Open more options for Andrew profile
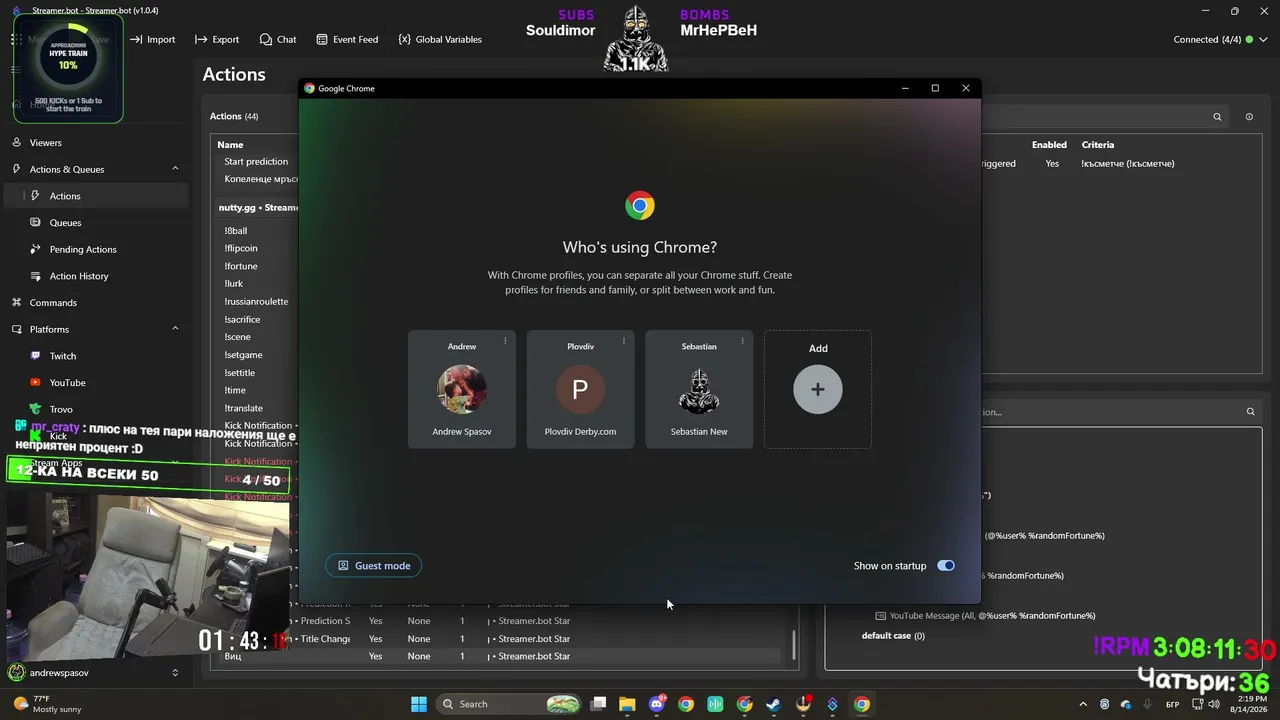This screenshot has height=720, width=1280. tap(505, 341)
